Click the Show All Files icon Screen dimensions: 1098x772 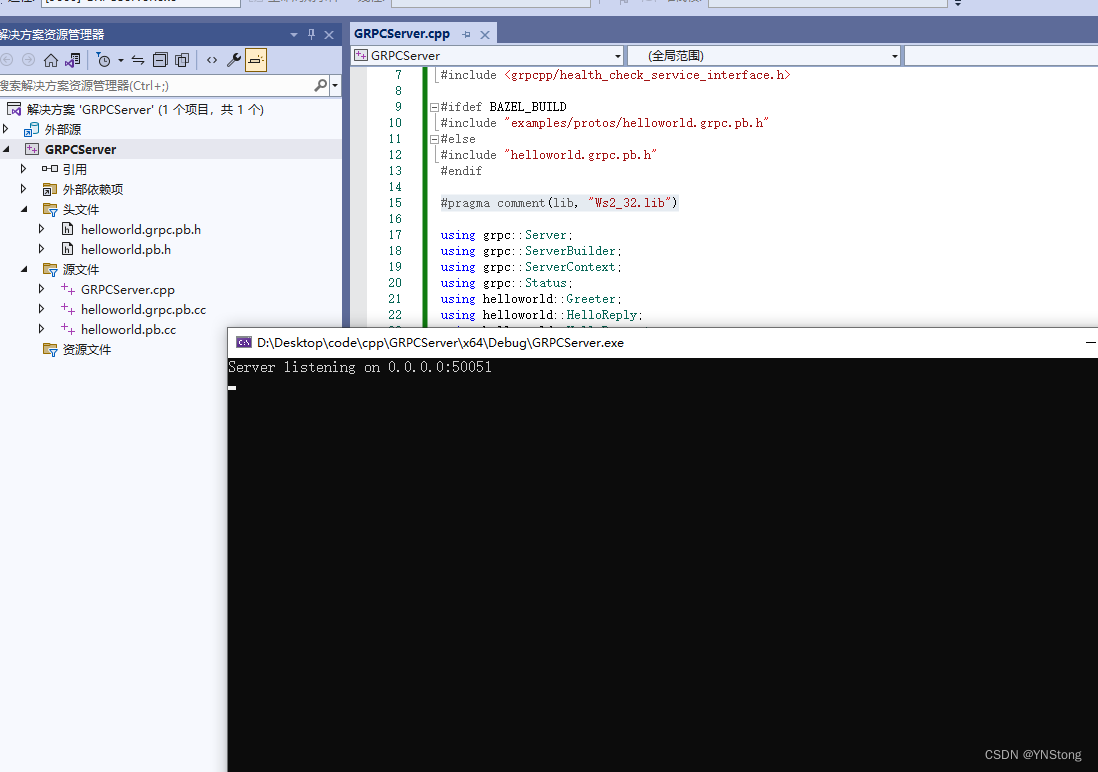tap(182, 61)
